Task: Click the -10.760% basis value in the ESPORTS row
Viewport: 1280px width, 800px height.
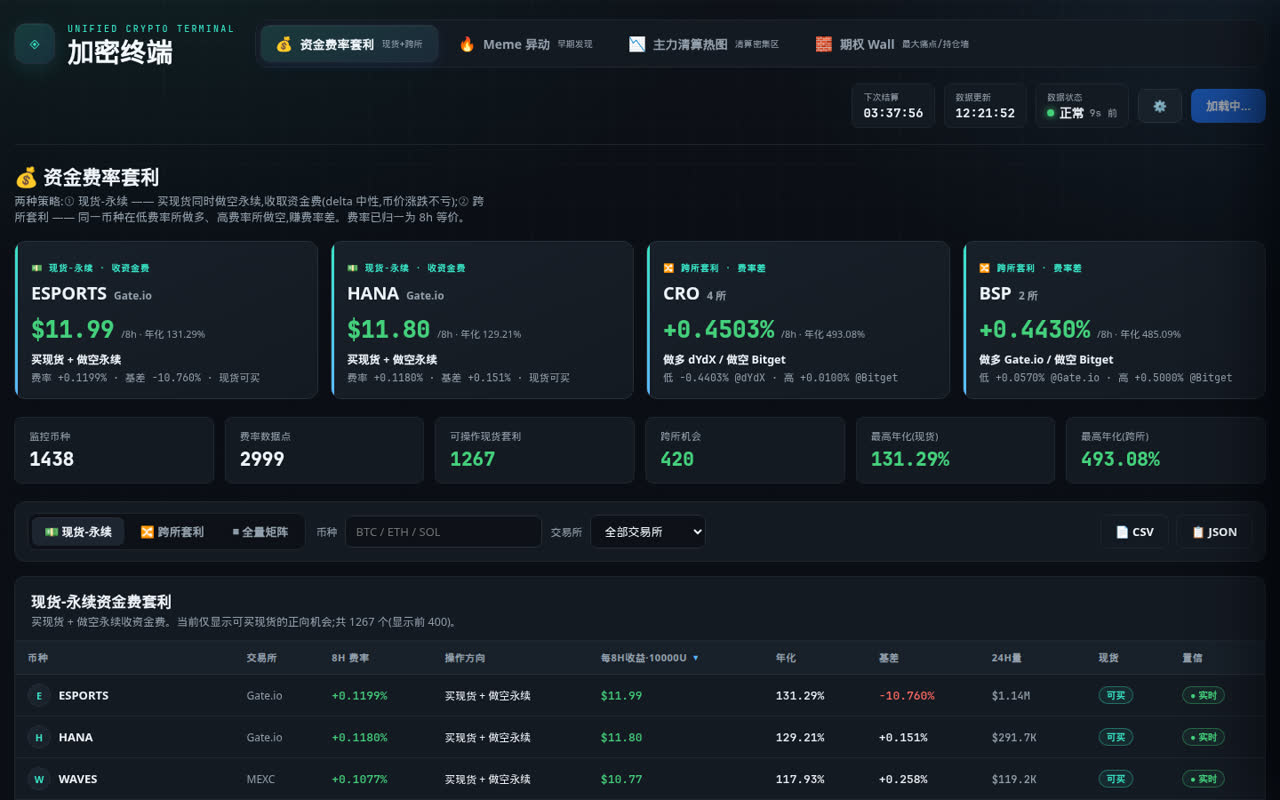Action: (906, 696)
